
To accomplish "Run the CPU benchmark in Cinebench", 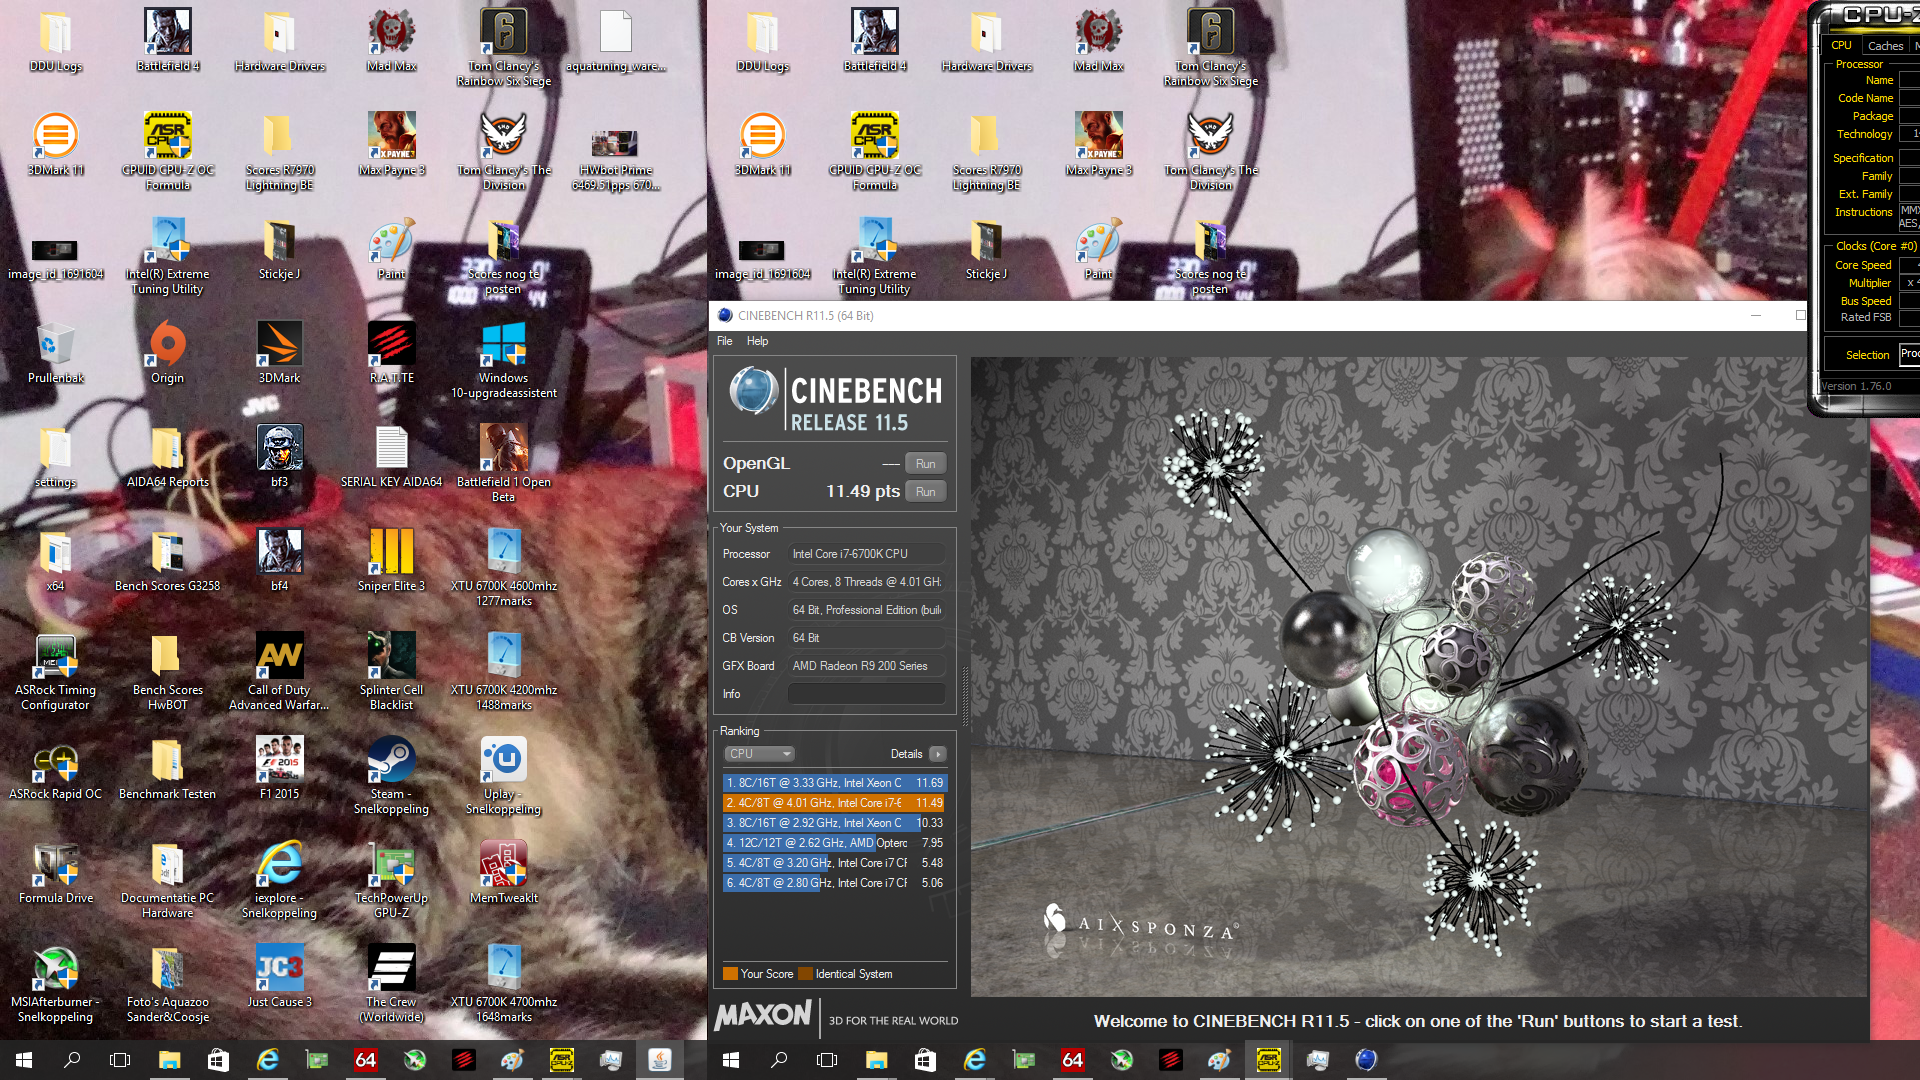I will tap(925, 492).
